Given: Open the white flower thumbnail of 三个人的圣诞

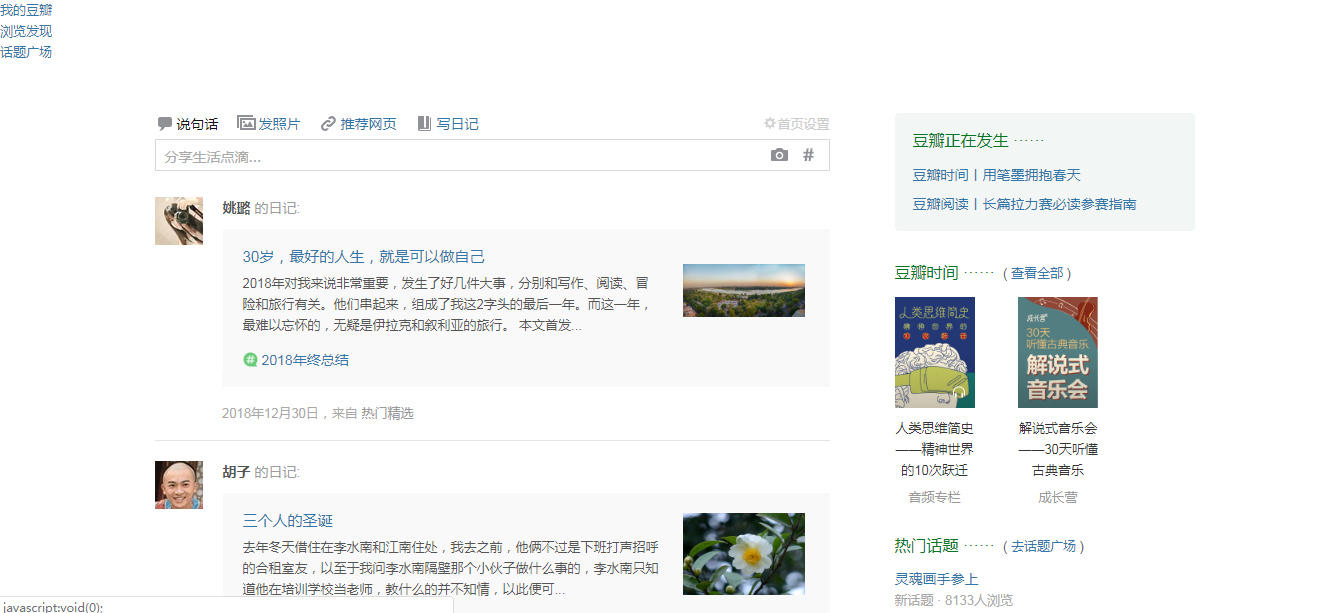Looking at the screenshot, I should click(744, 554).
